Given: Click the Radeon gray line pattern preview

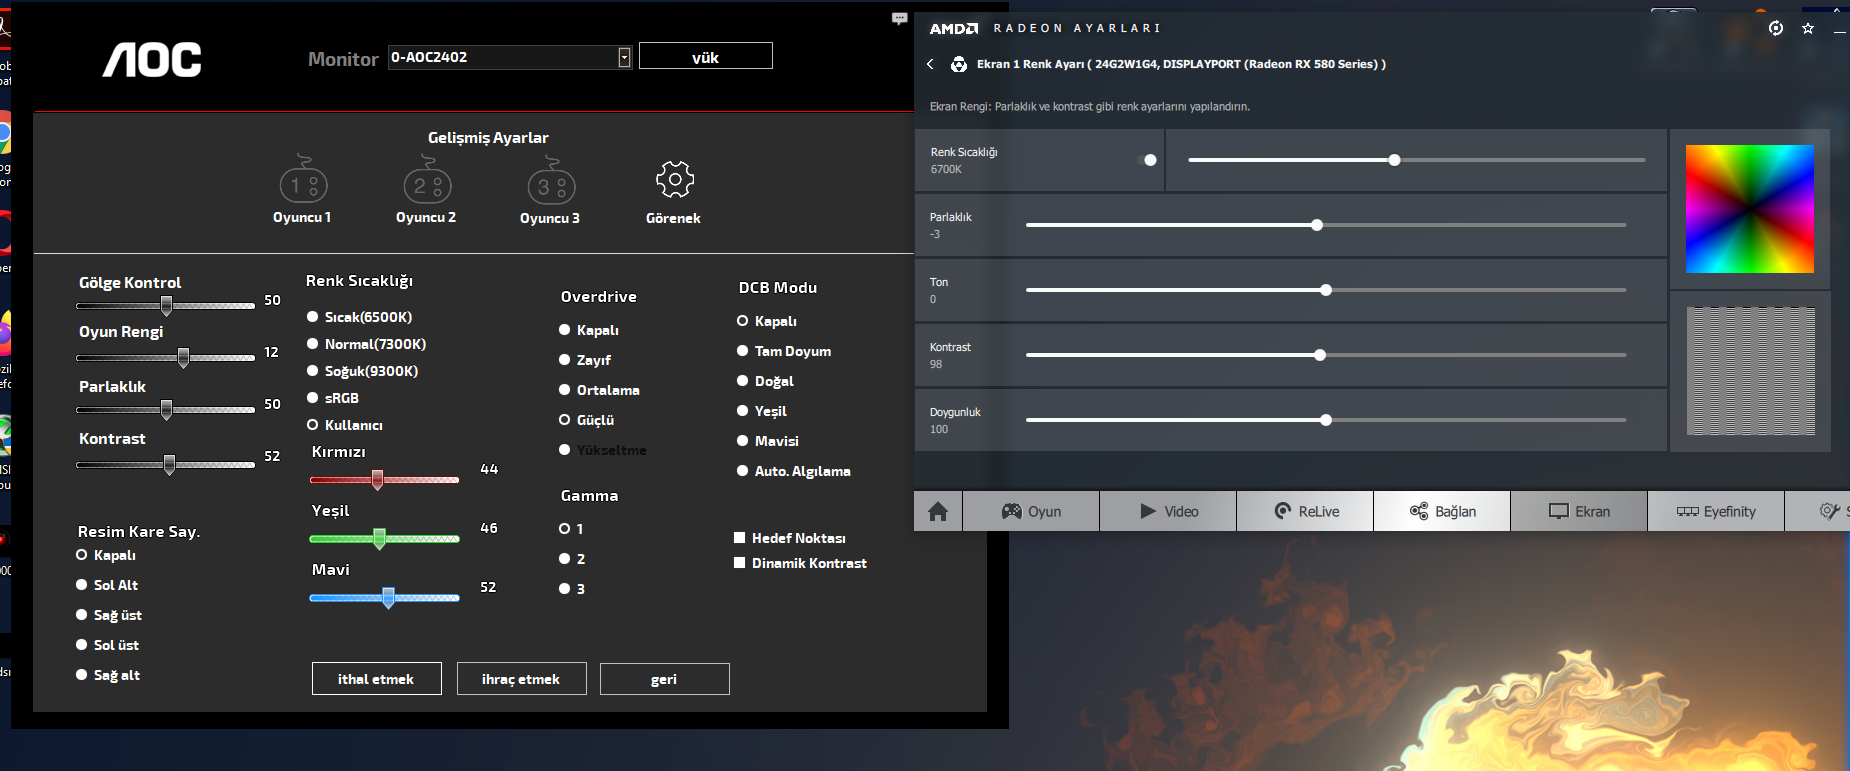Looking at the screenshot, I should pyautogui.click(x=1751, y=371).
